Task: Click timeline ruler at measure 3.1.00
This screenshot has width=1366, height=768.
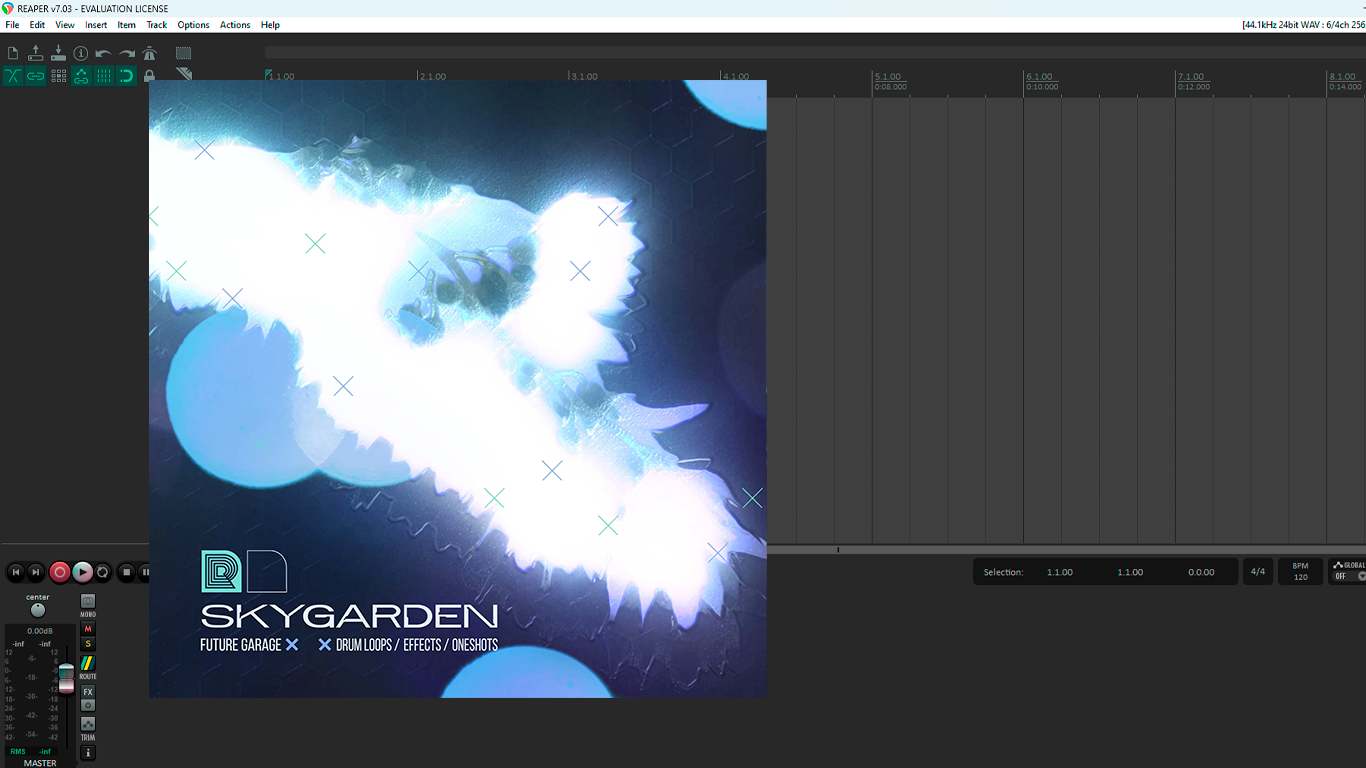Action: click(x=584, y=77)
